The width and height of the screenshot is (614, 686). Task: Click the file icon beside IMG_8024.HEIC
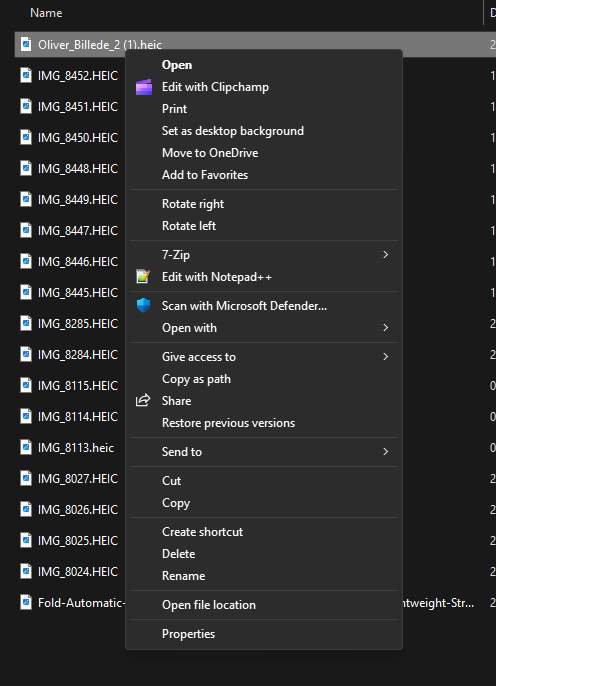click(x=25, y=572)
